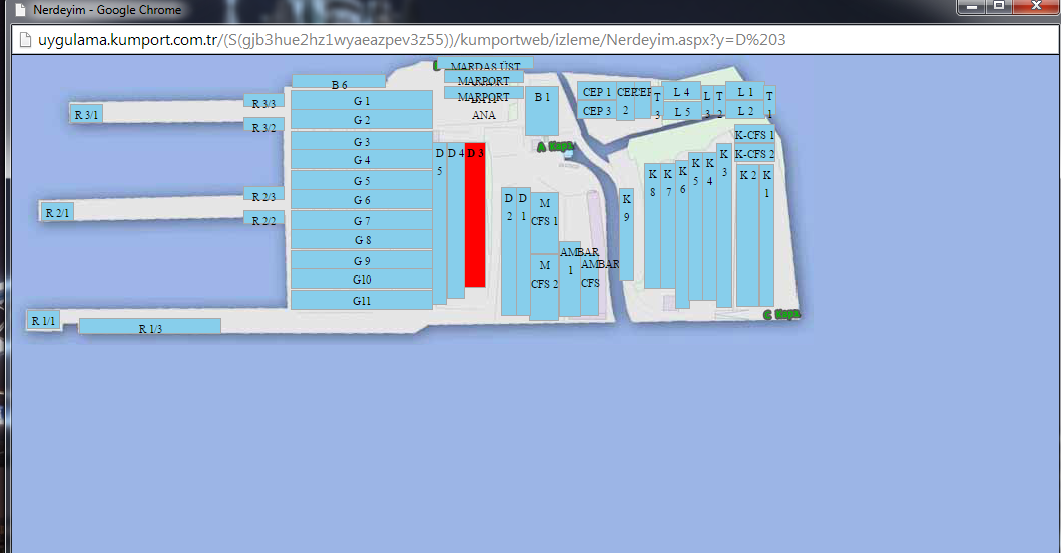Viewport: 1061px width, 558px height.
Task: Choose the K 1 block
Action: point(766,235)
